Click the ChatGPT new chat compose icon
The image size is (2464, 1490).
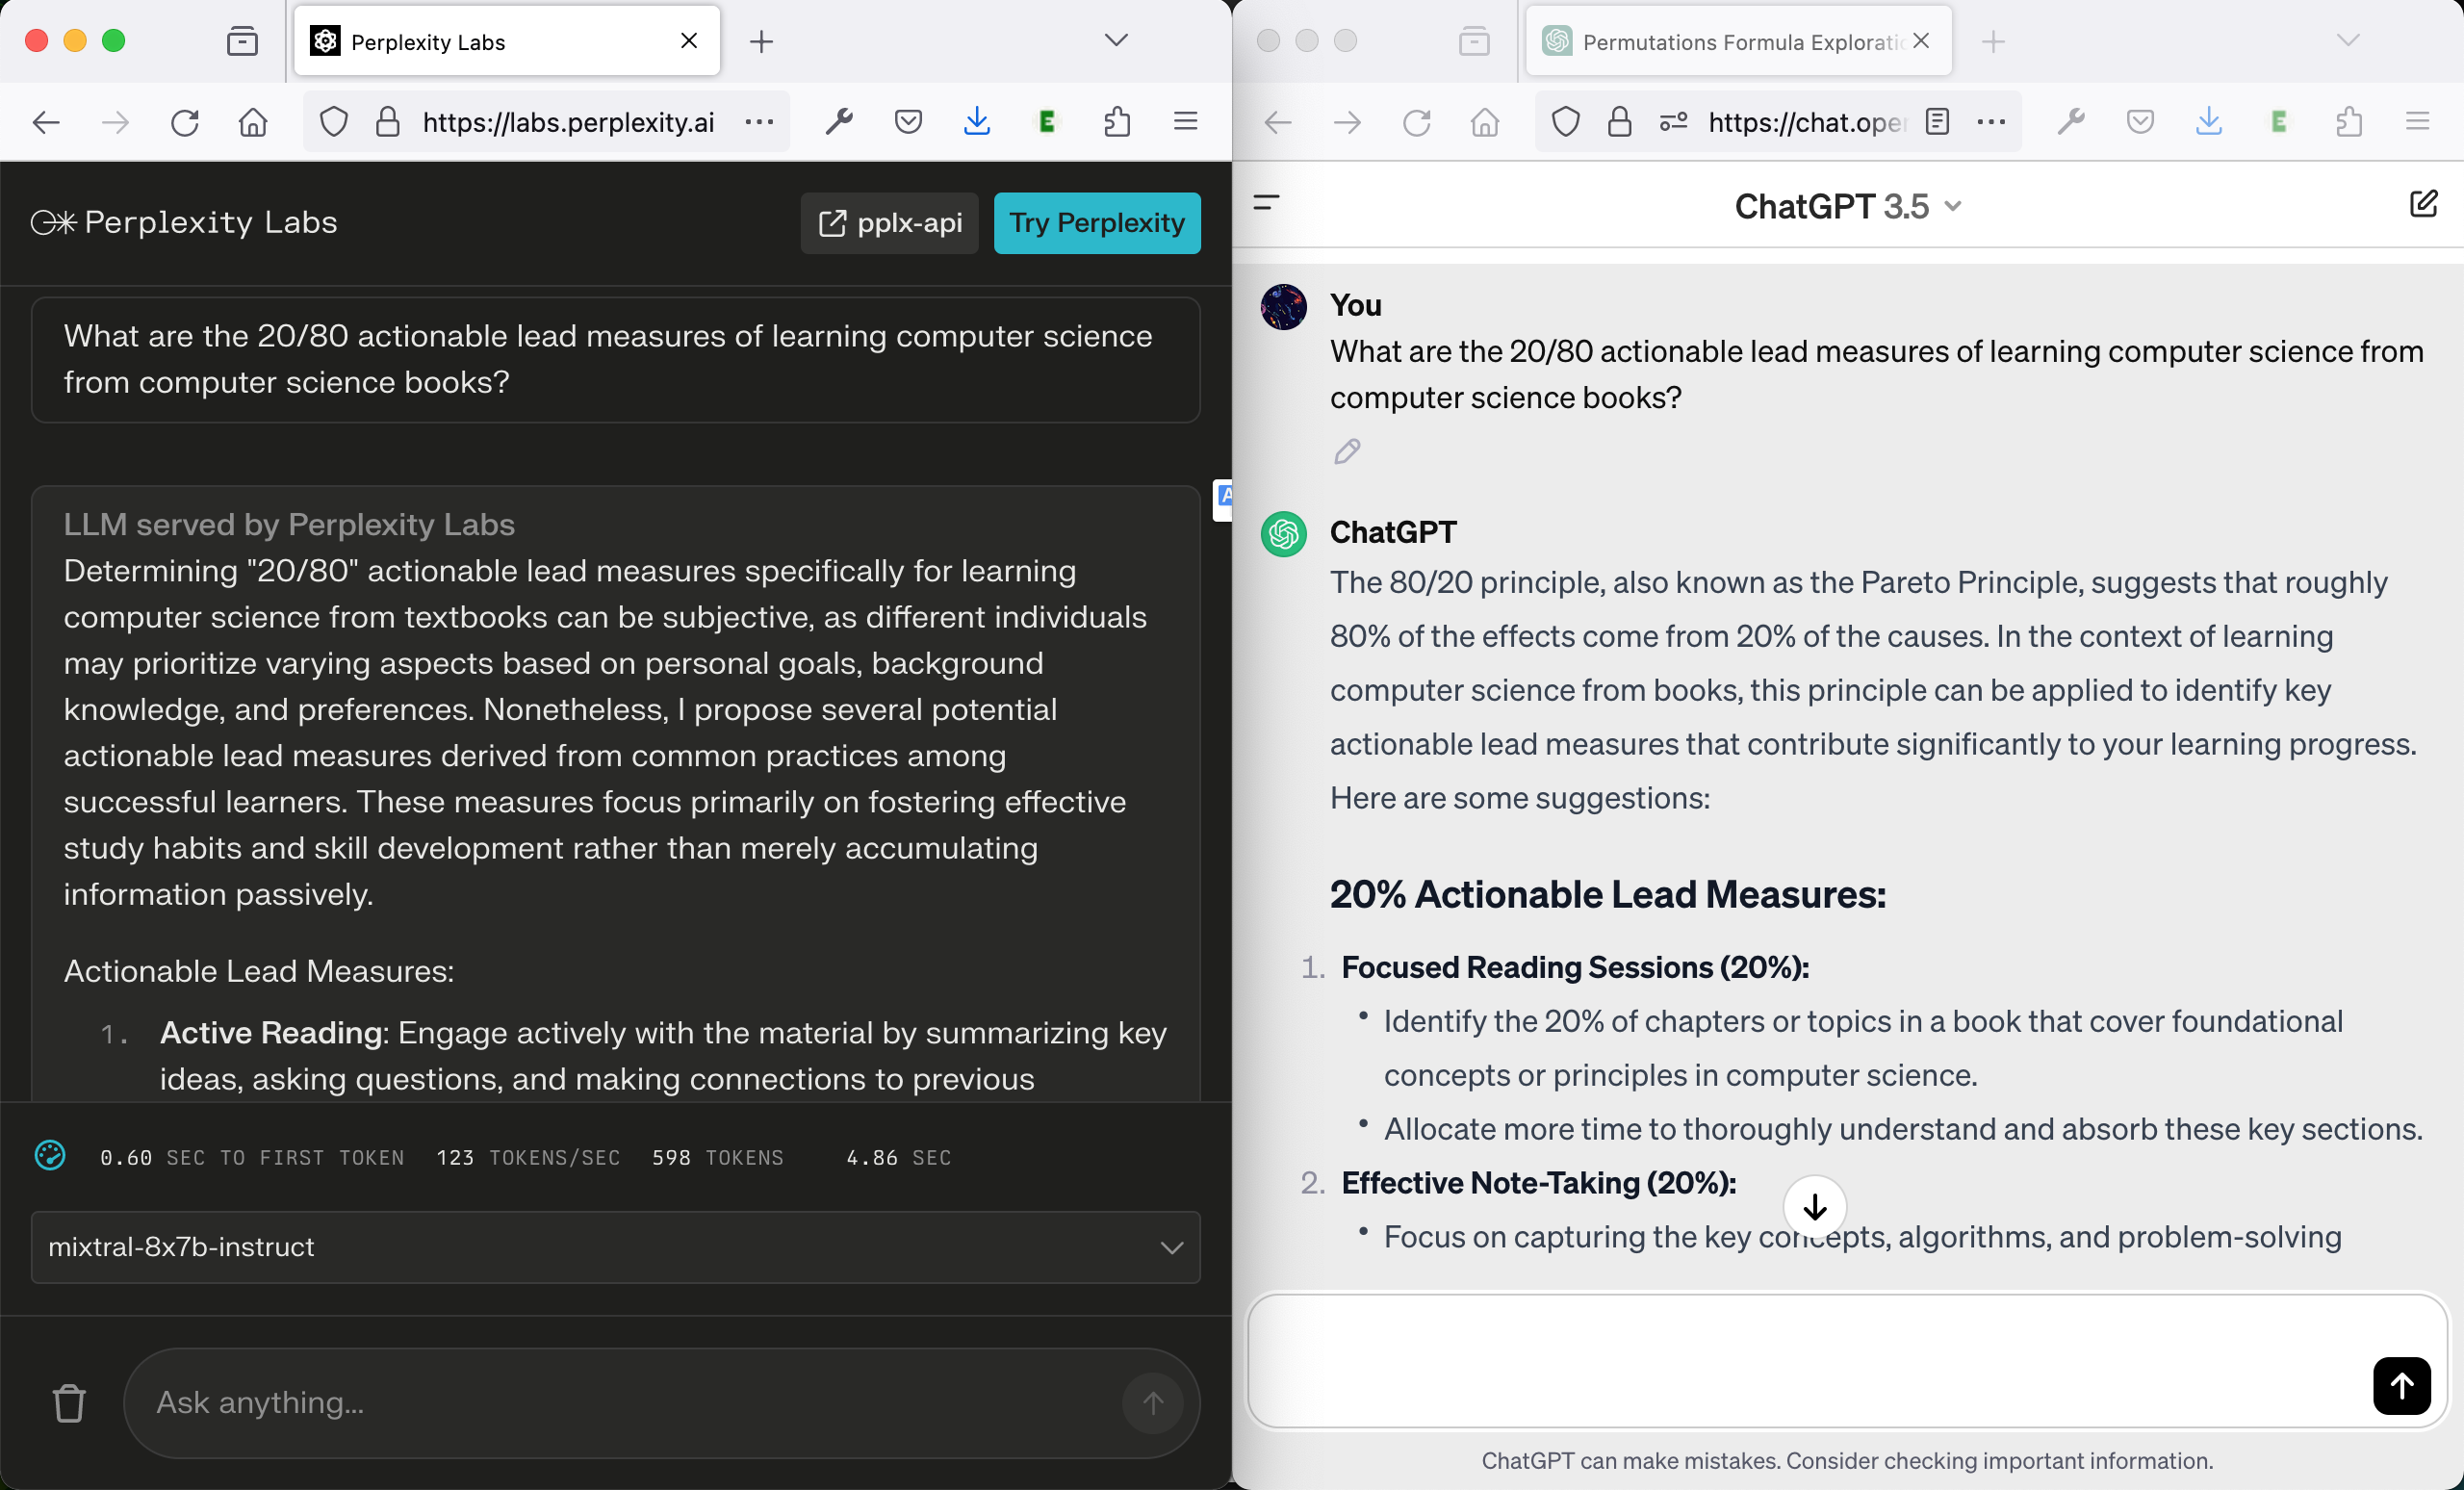click(x=2423, y=204)
